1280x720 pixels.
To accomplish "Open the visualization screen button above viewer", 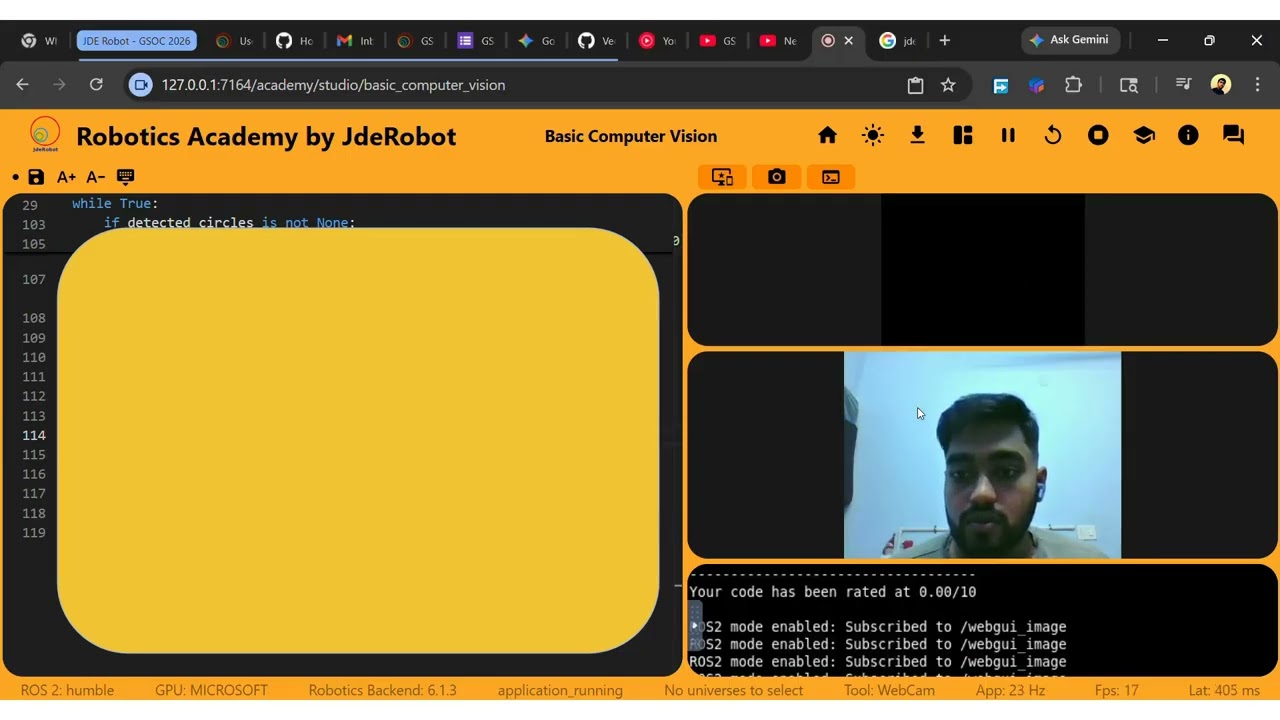I will pos(722,177).
